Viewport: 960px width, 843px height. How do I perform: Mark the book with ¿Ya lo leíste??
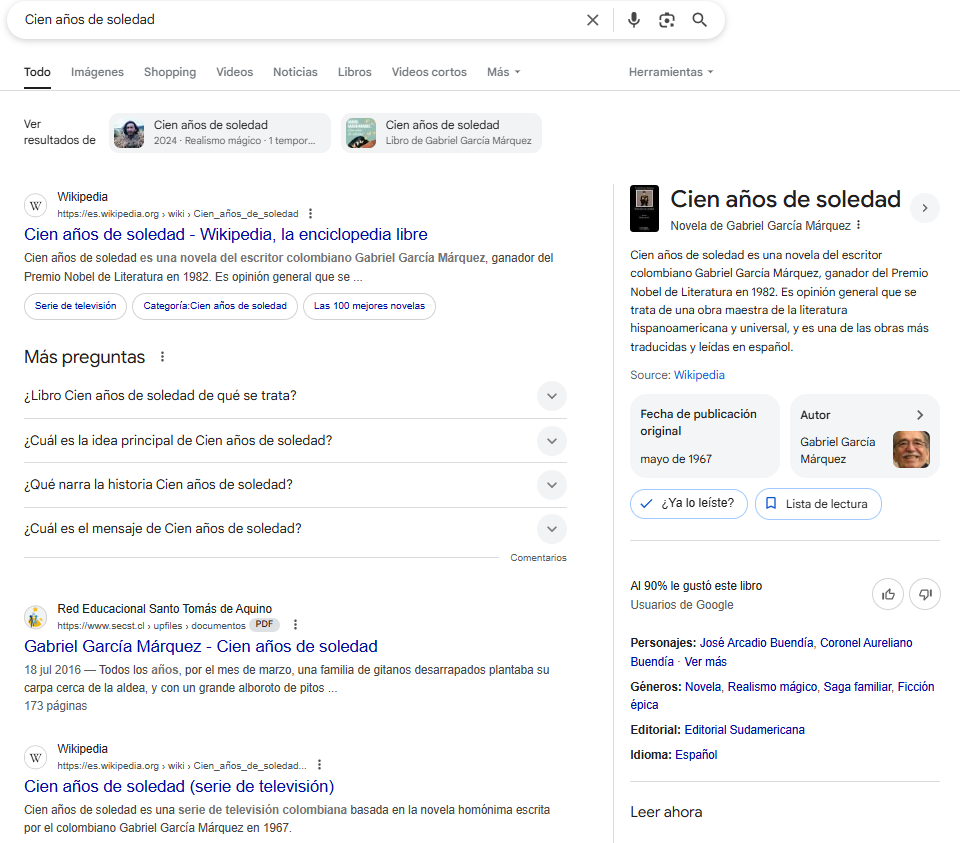[689, 504]
